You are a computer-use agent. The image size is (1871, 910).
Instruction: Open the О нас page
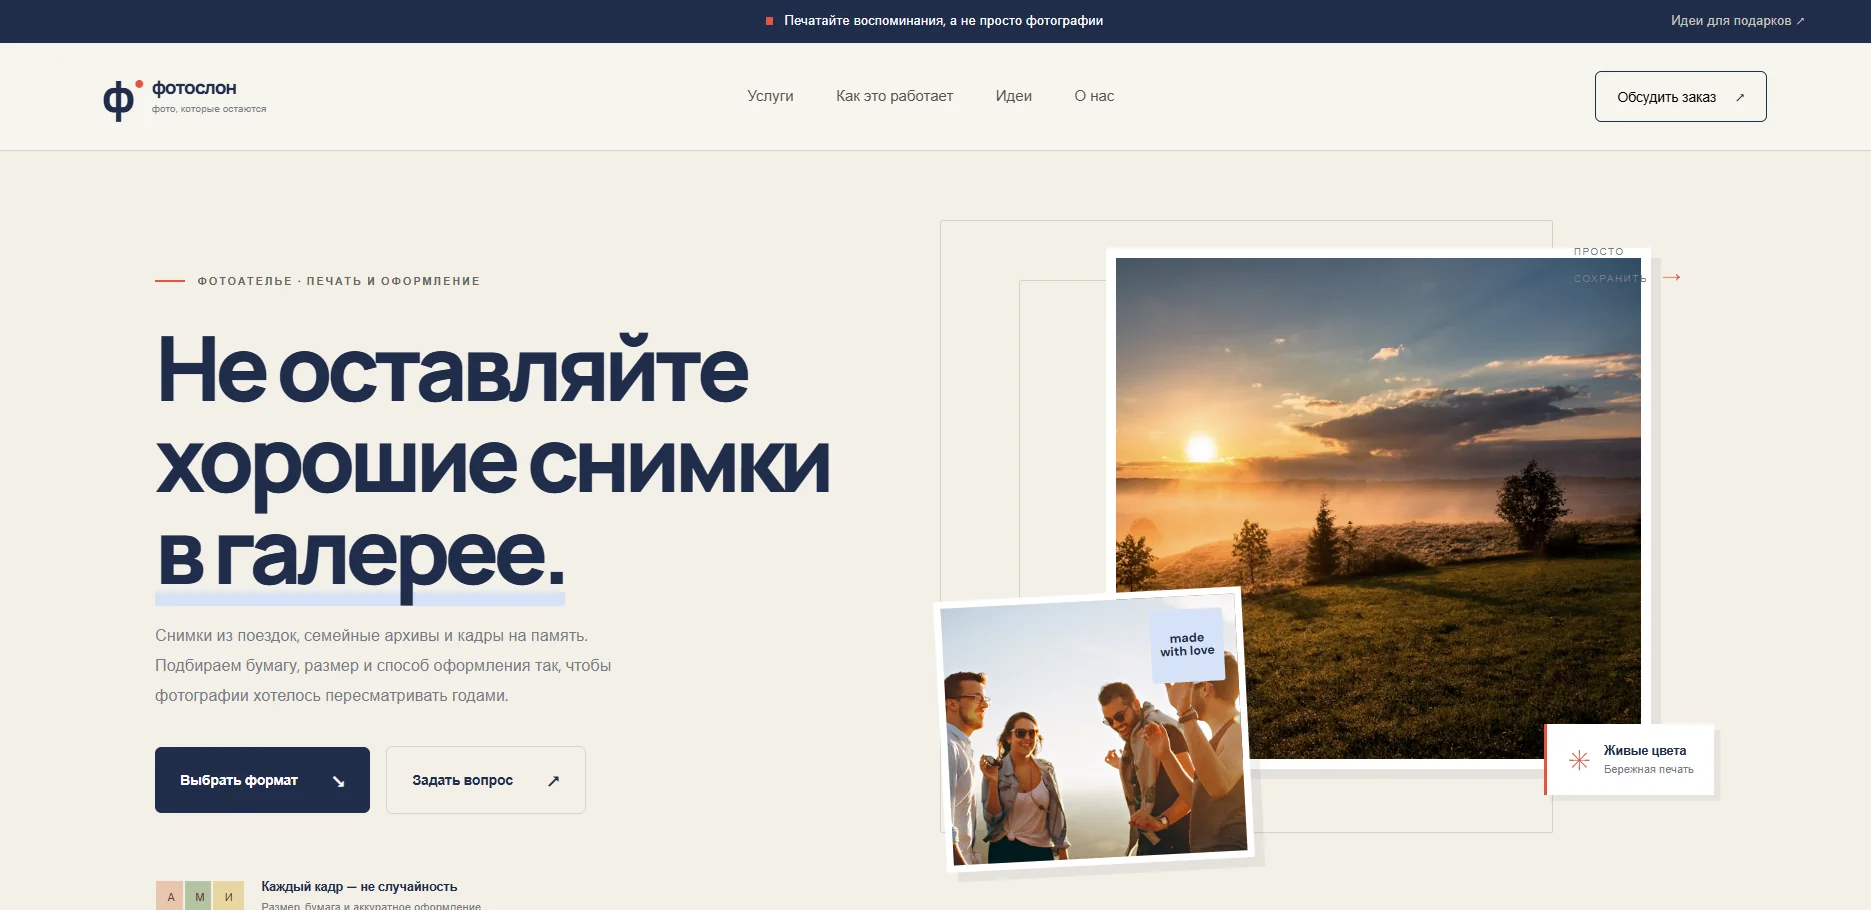[x=1094, y=96]
